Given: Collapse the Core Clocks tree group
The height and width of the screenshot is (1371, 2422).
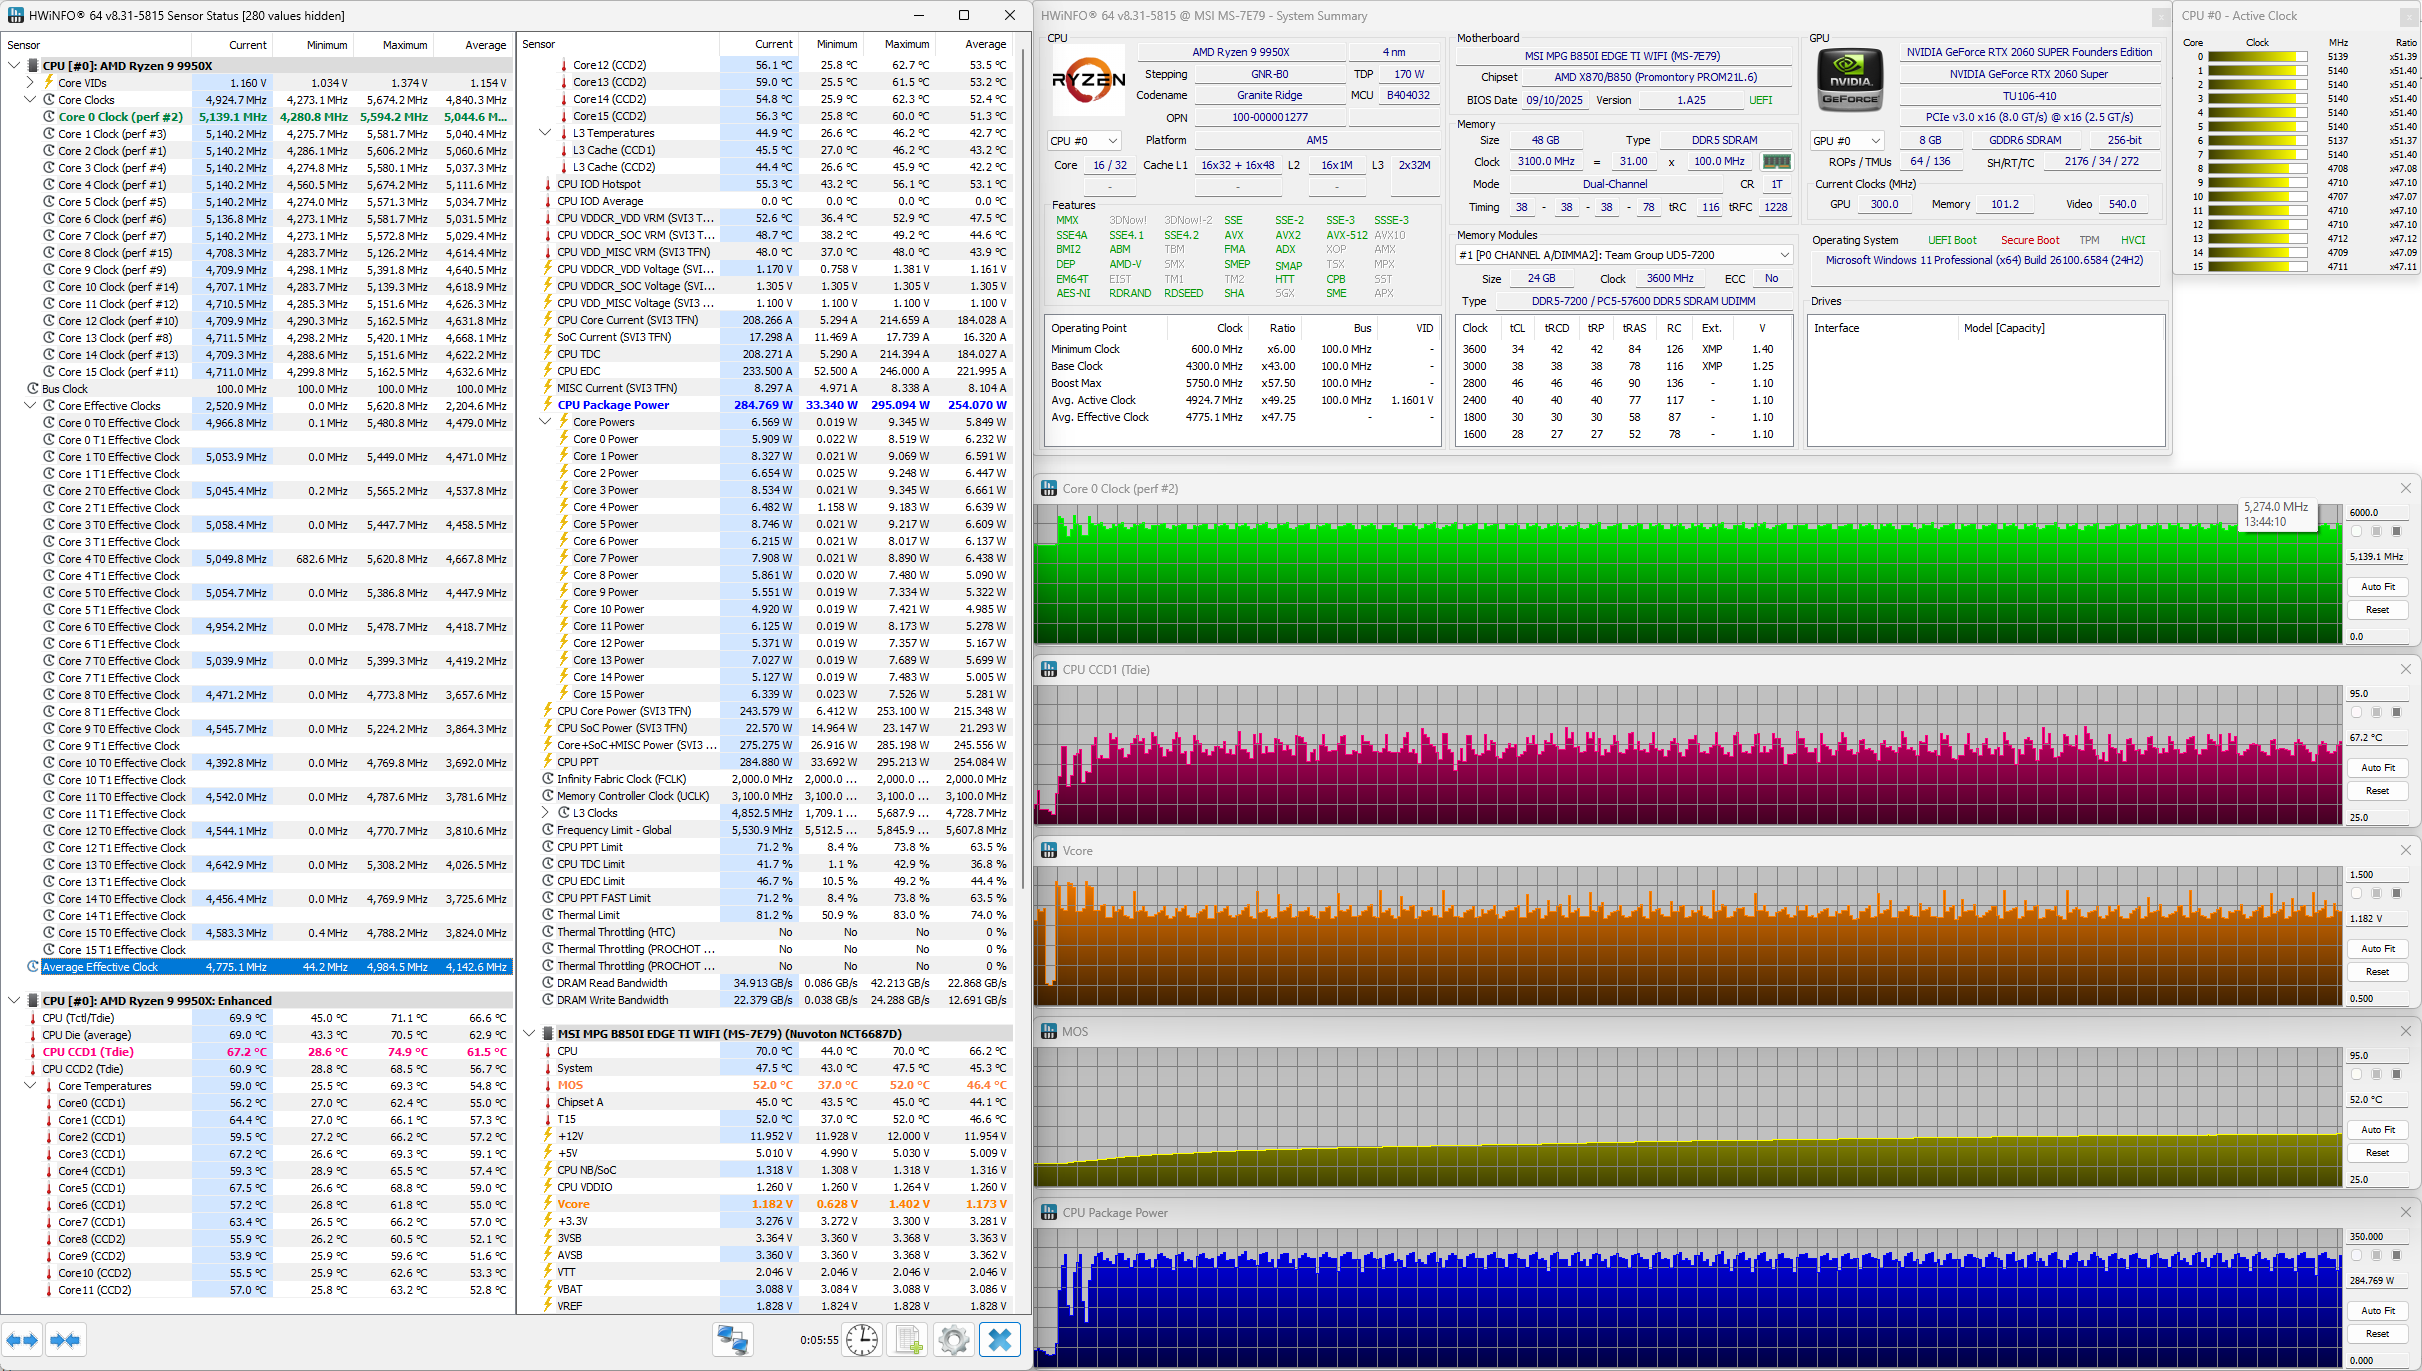Looking at the screenshot, I should [30, 100].
